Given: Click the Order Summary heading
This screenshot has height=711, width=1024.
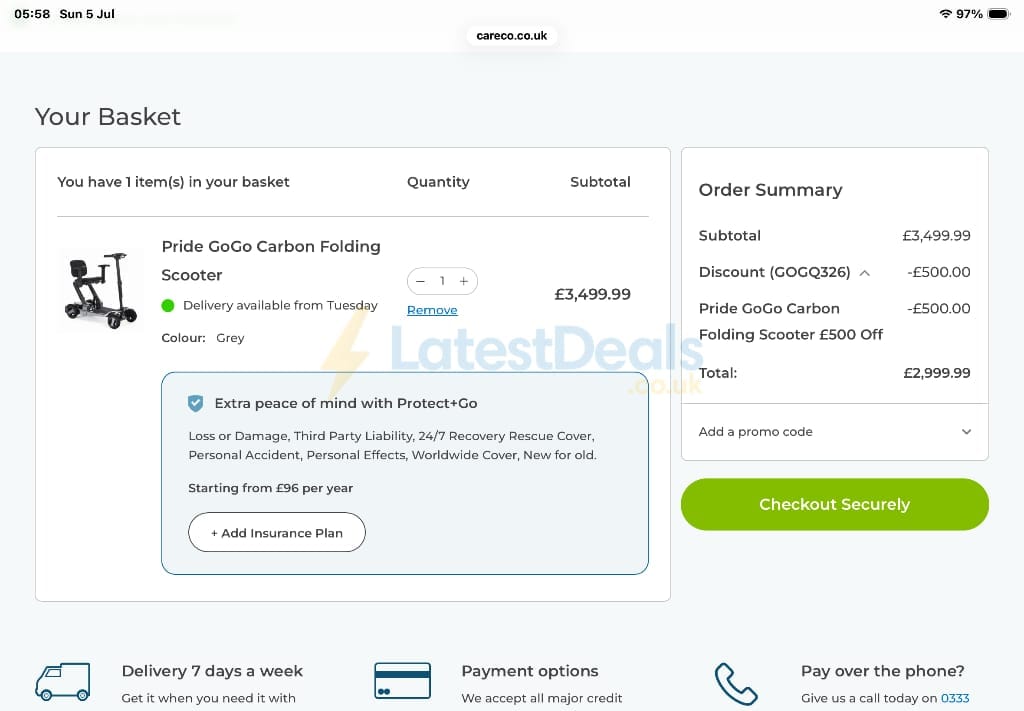Looking at the screenshot, I should [771, 190].
